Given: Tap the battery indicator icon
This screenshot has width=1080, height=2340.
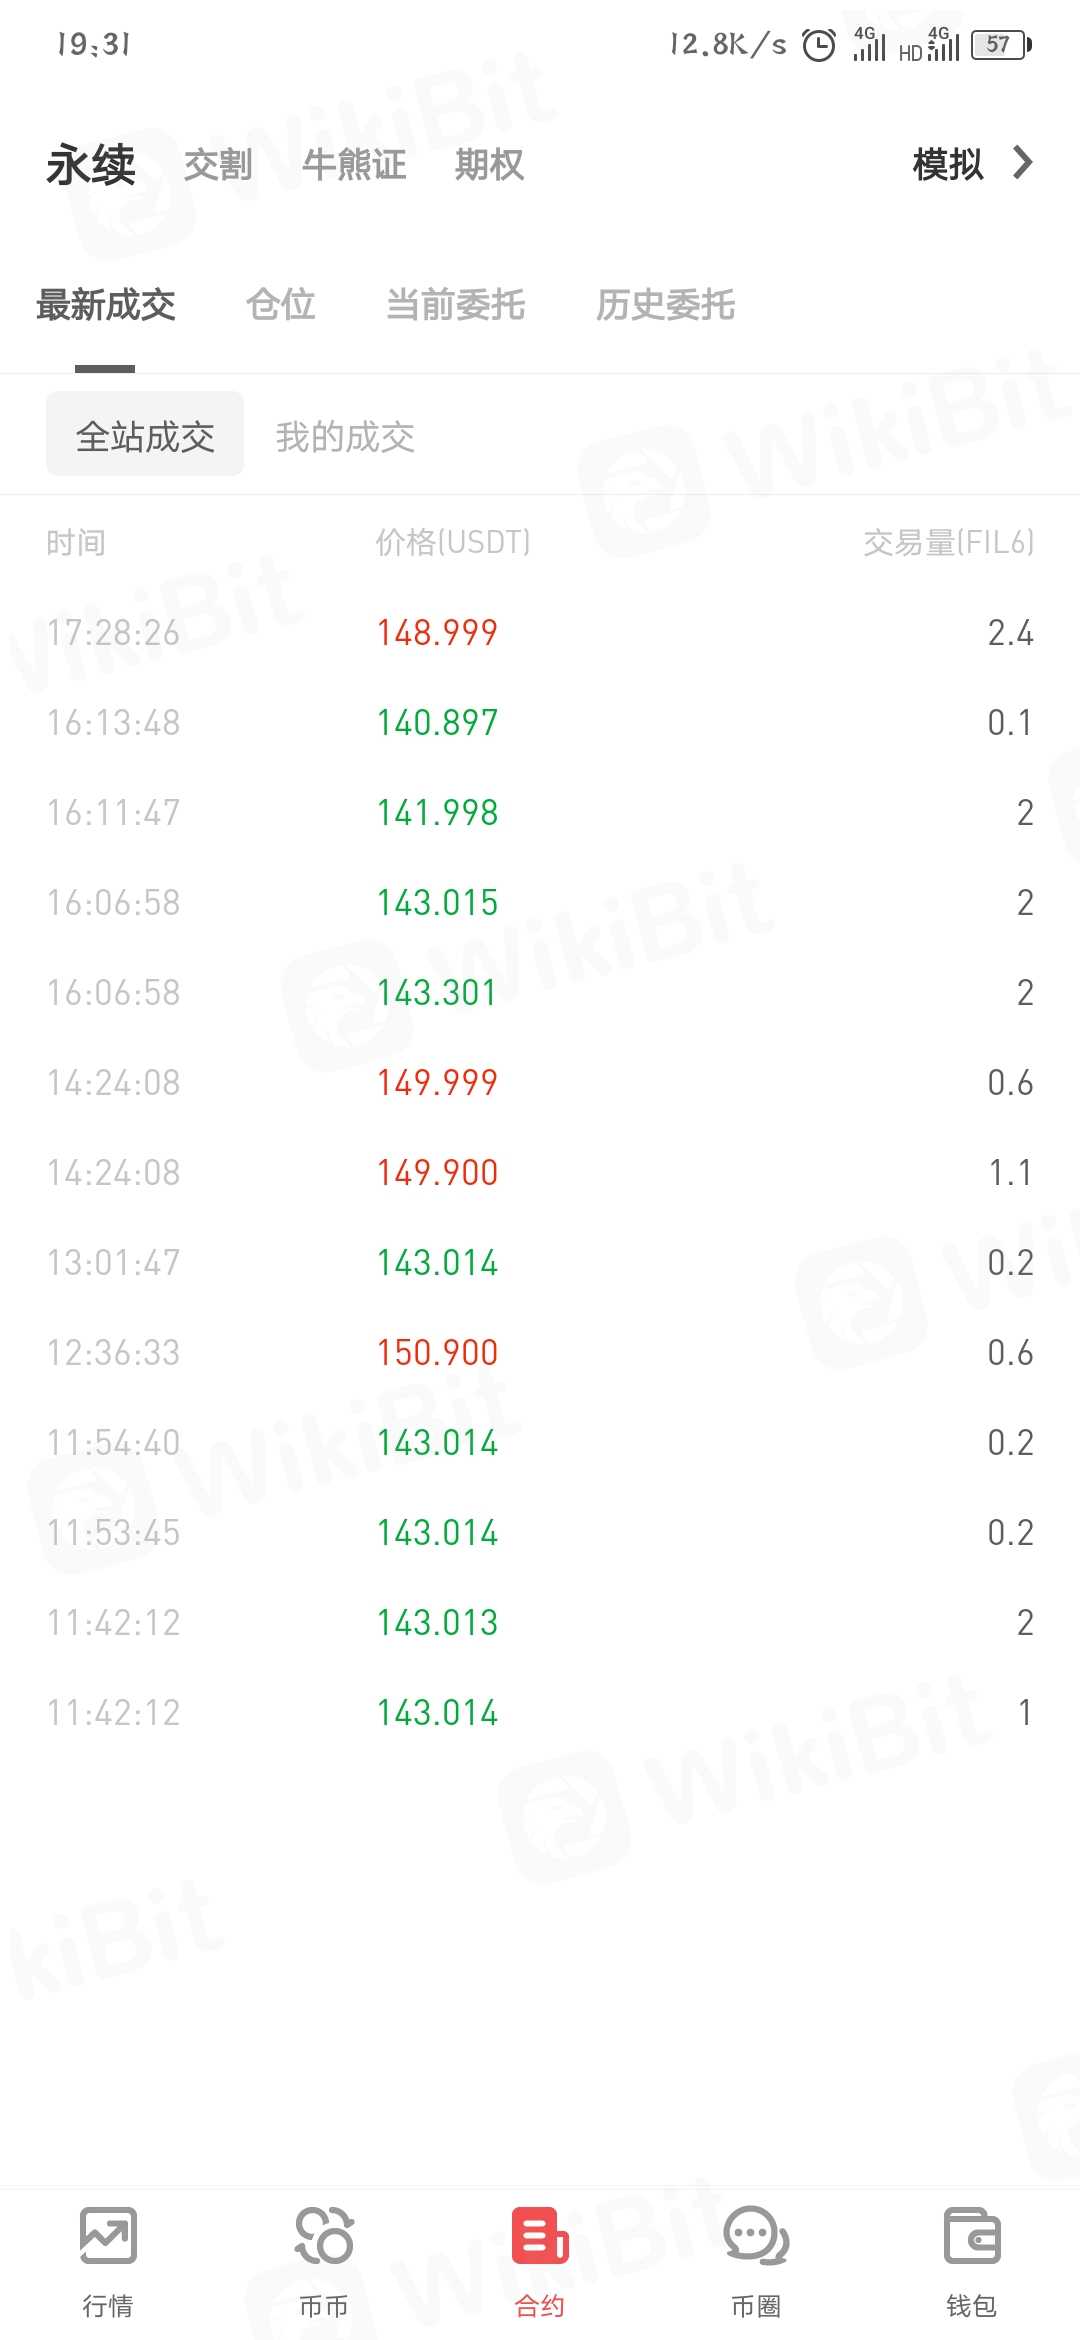Looking at the screenshot, I should 1000,45.
